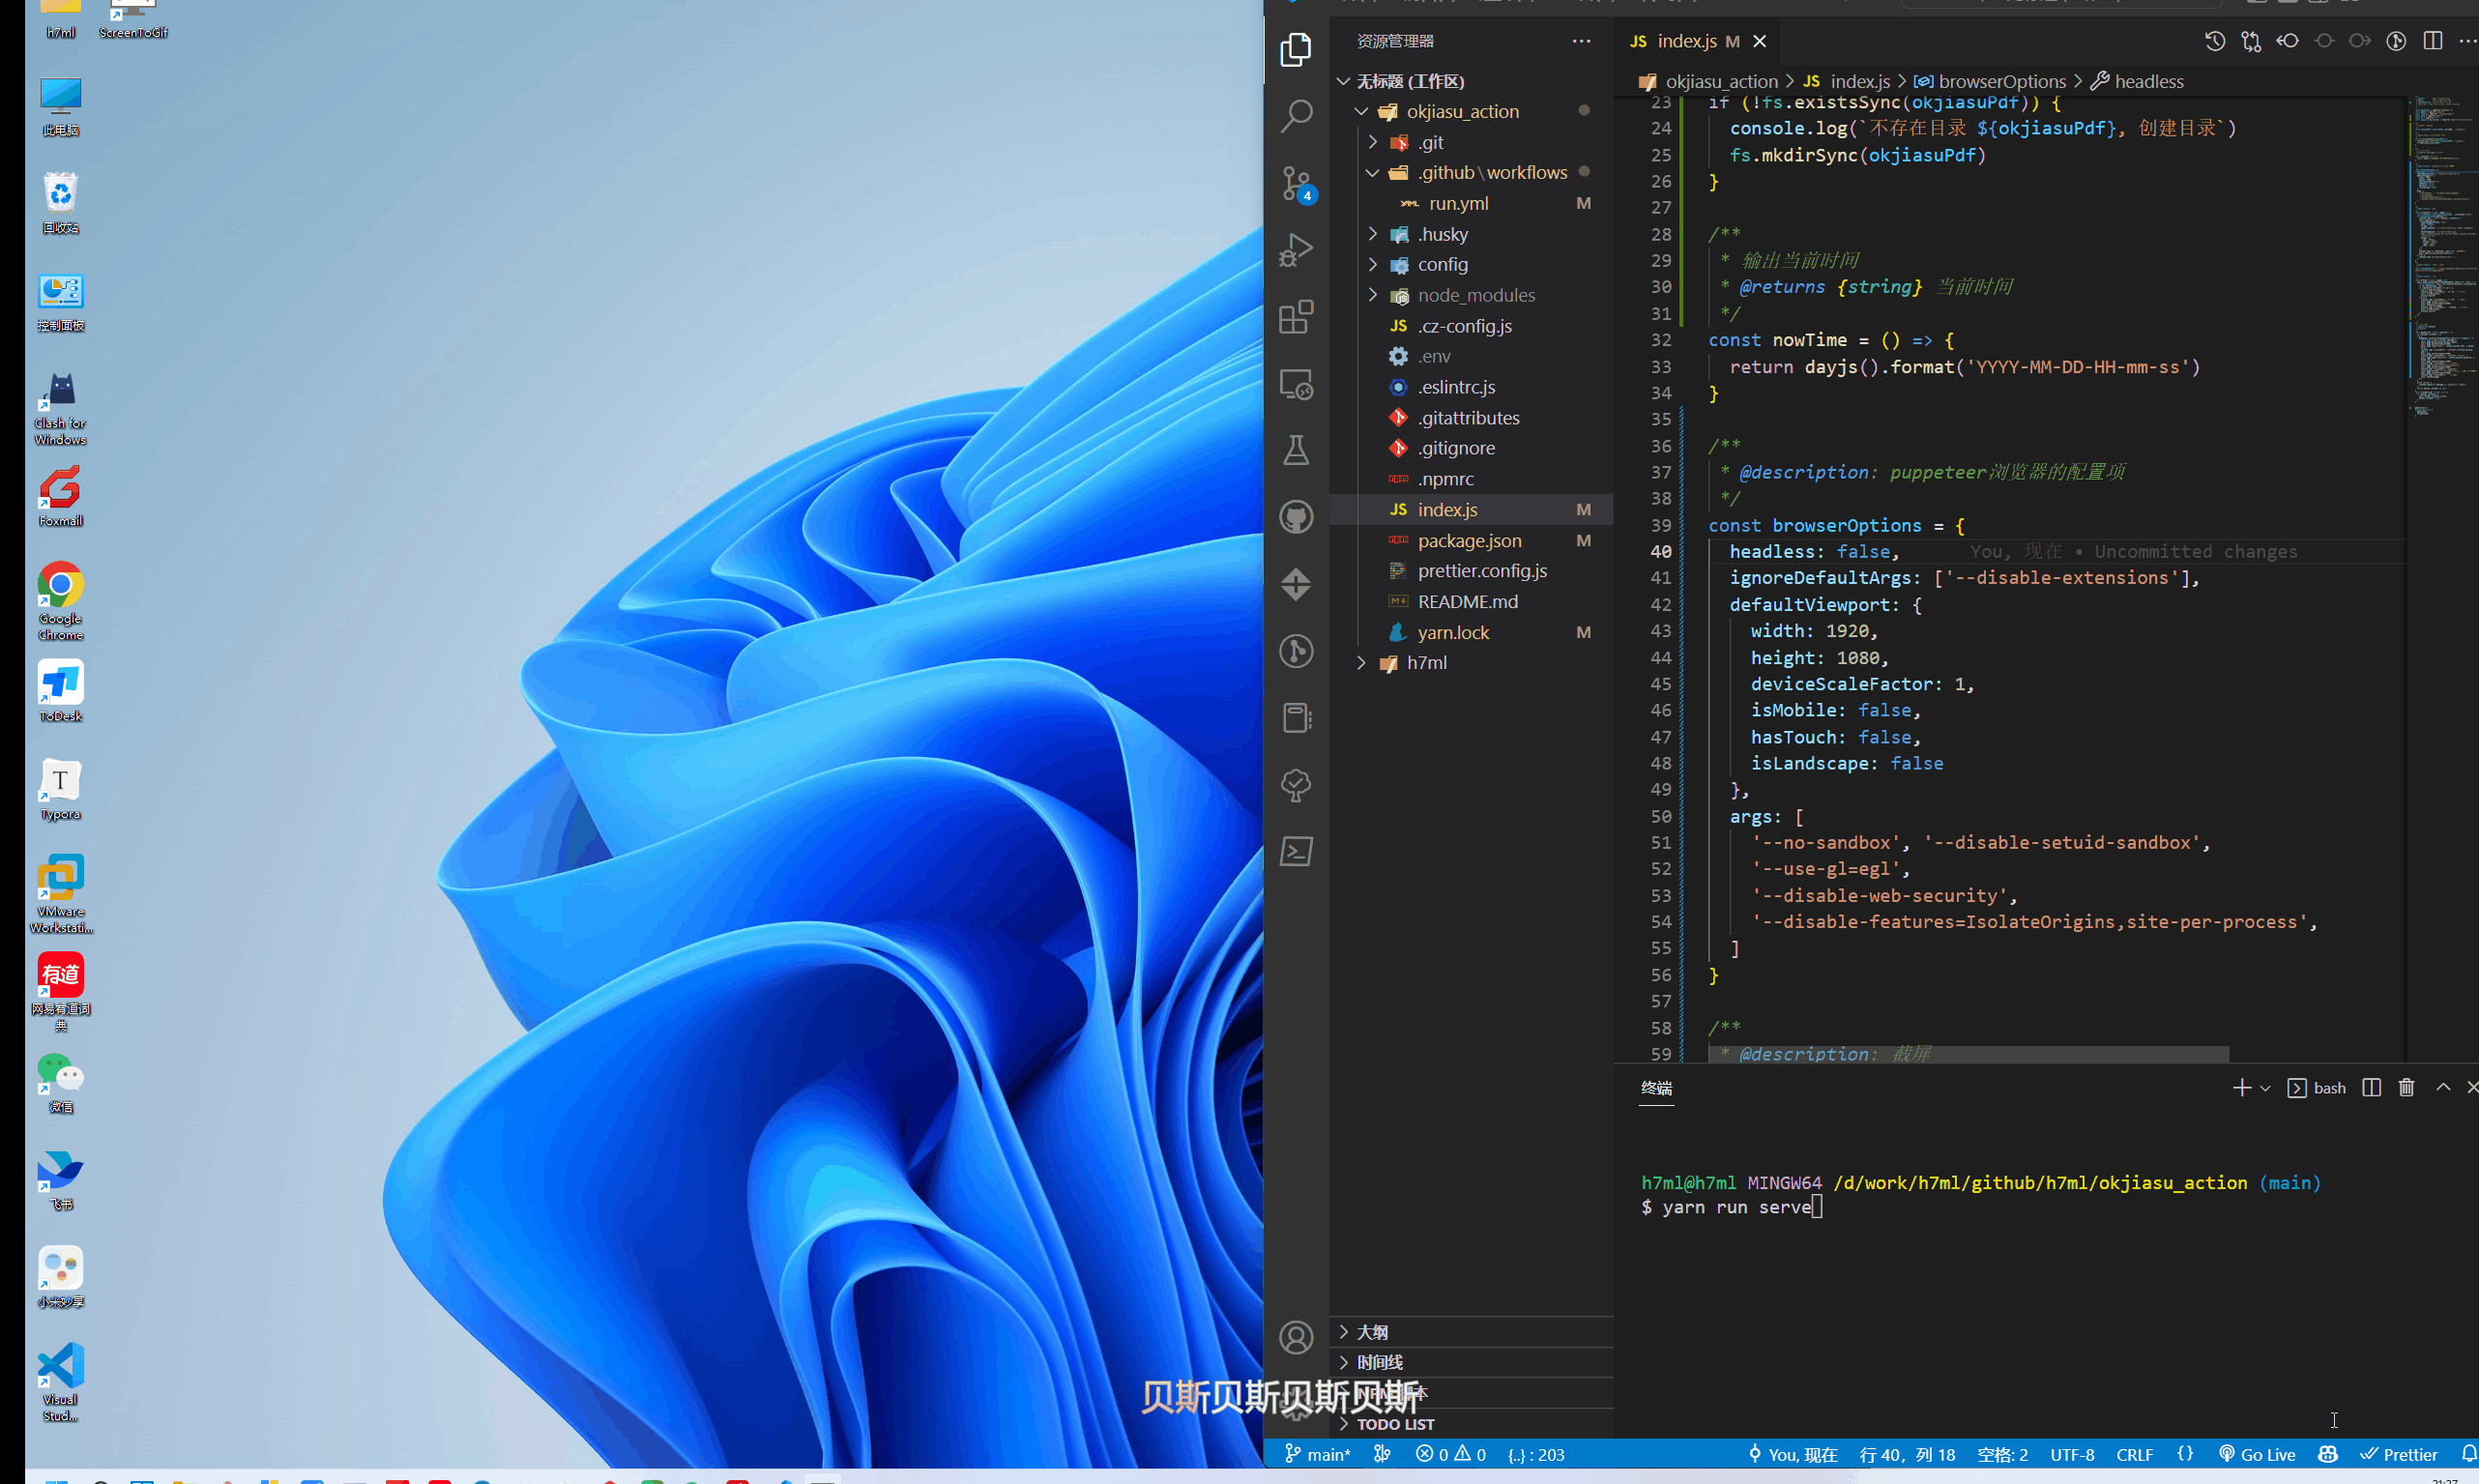Open the GitHub view in the activity bar

point(1296,517)
